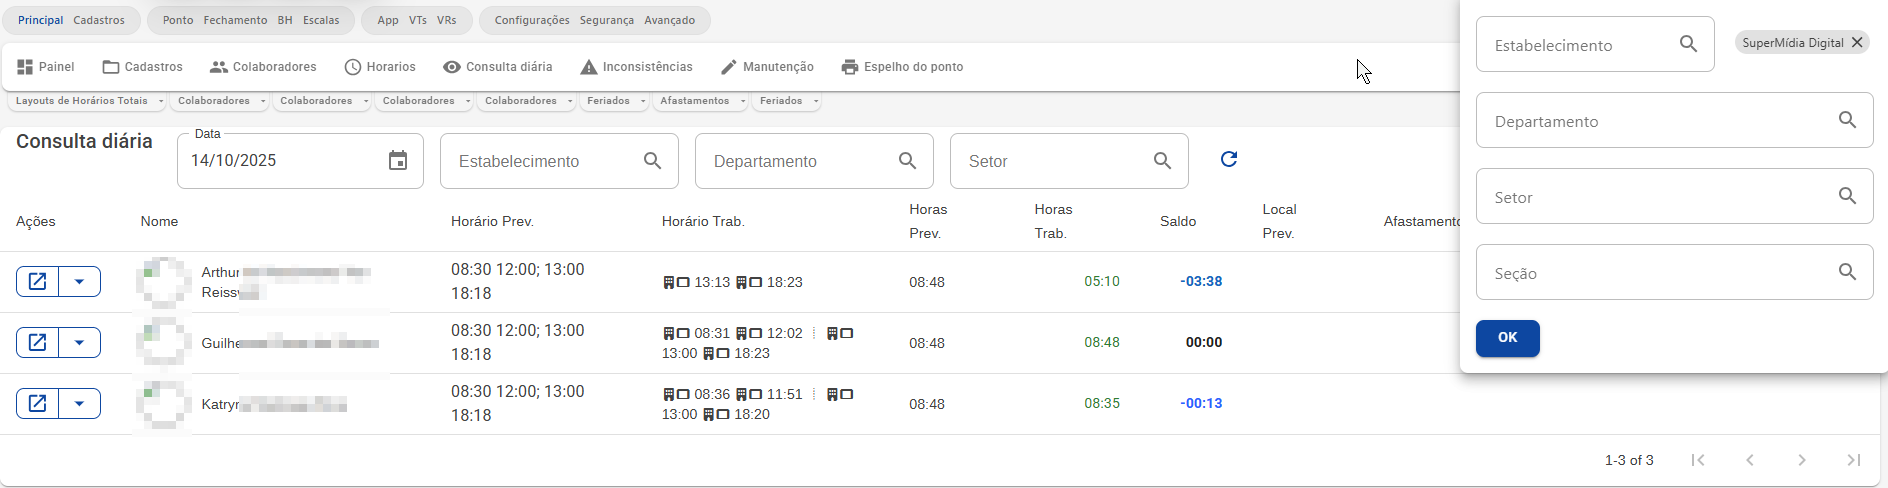Screen dimensions: 1888x488
Task: Open the App menu
Action: [x=388, y=20]
